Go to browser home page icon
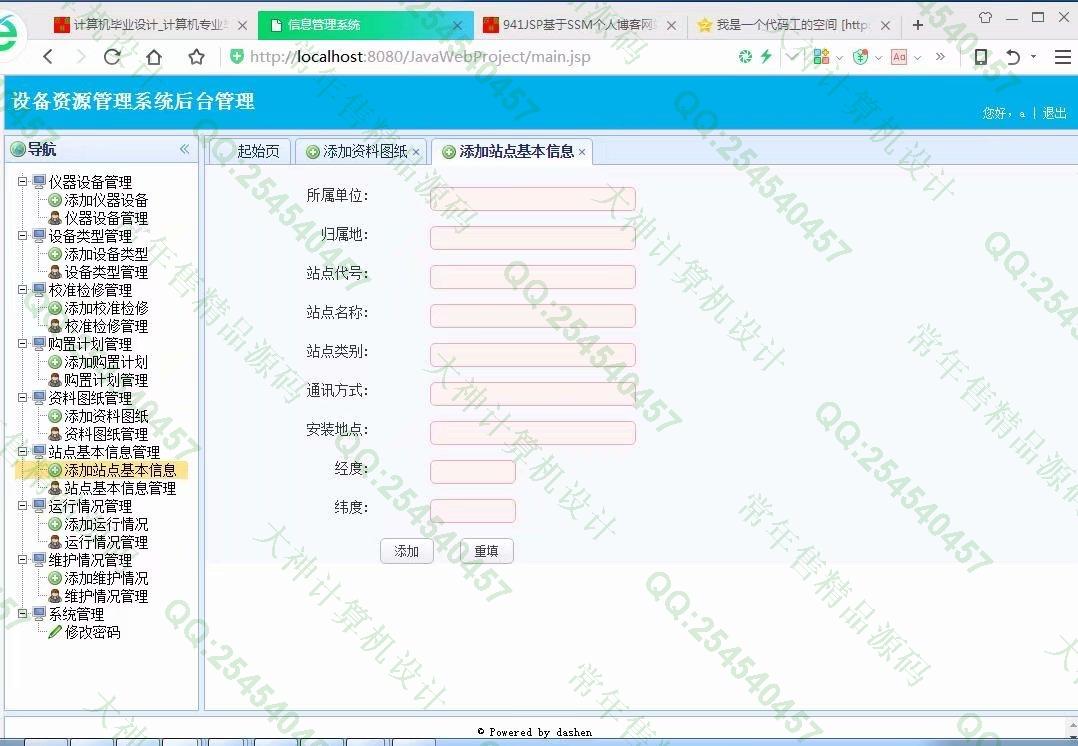This screenshot has height=746, width=1078. tap(154, 56)
